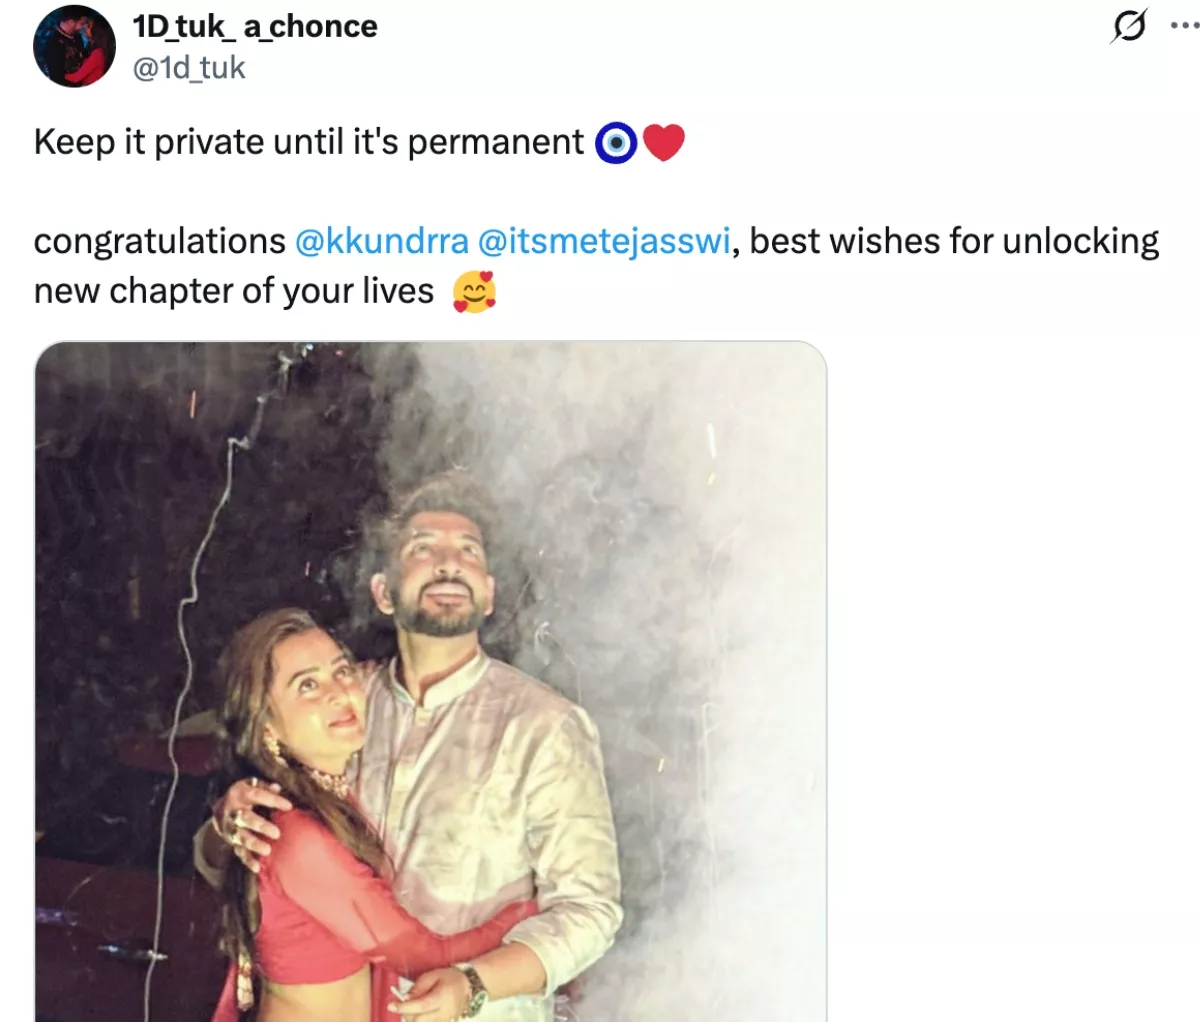The height and width of the screenshot is (1022, 1200).
Task: Click the "Keep it private" tweet line
Action: tap(308, 143)
